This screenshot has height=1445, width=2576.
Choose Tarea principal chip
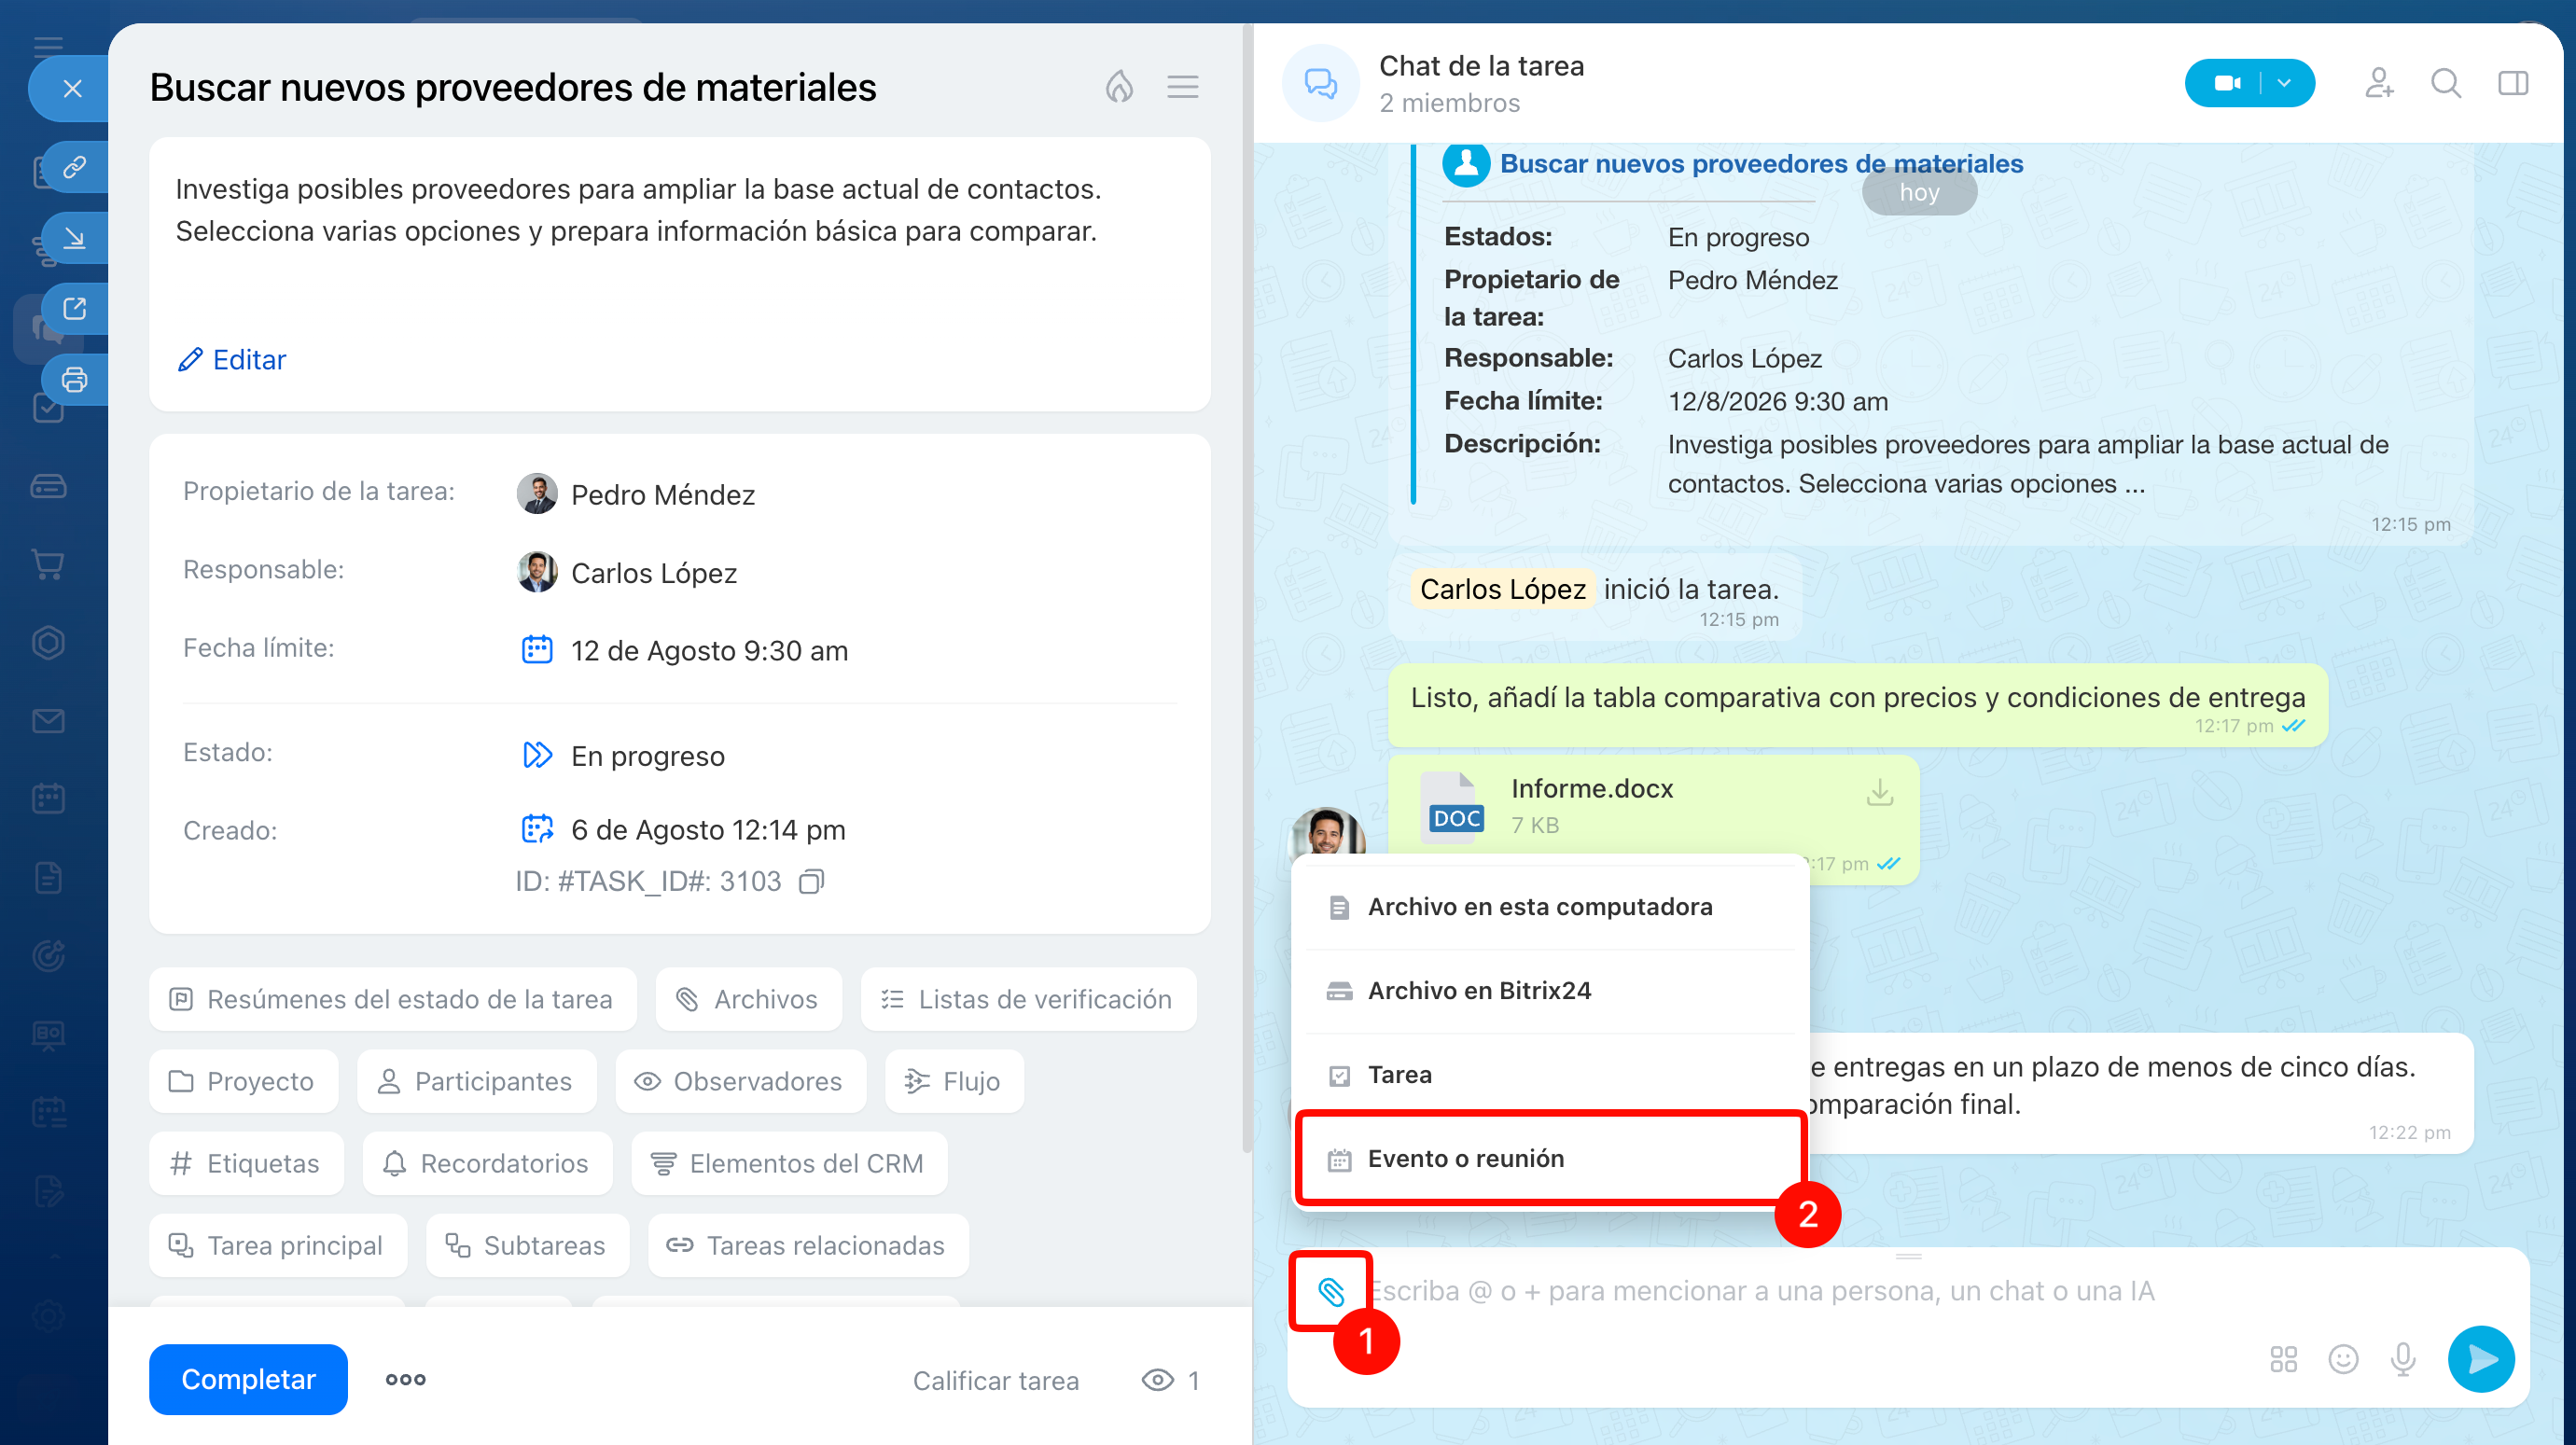278,1245
